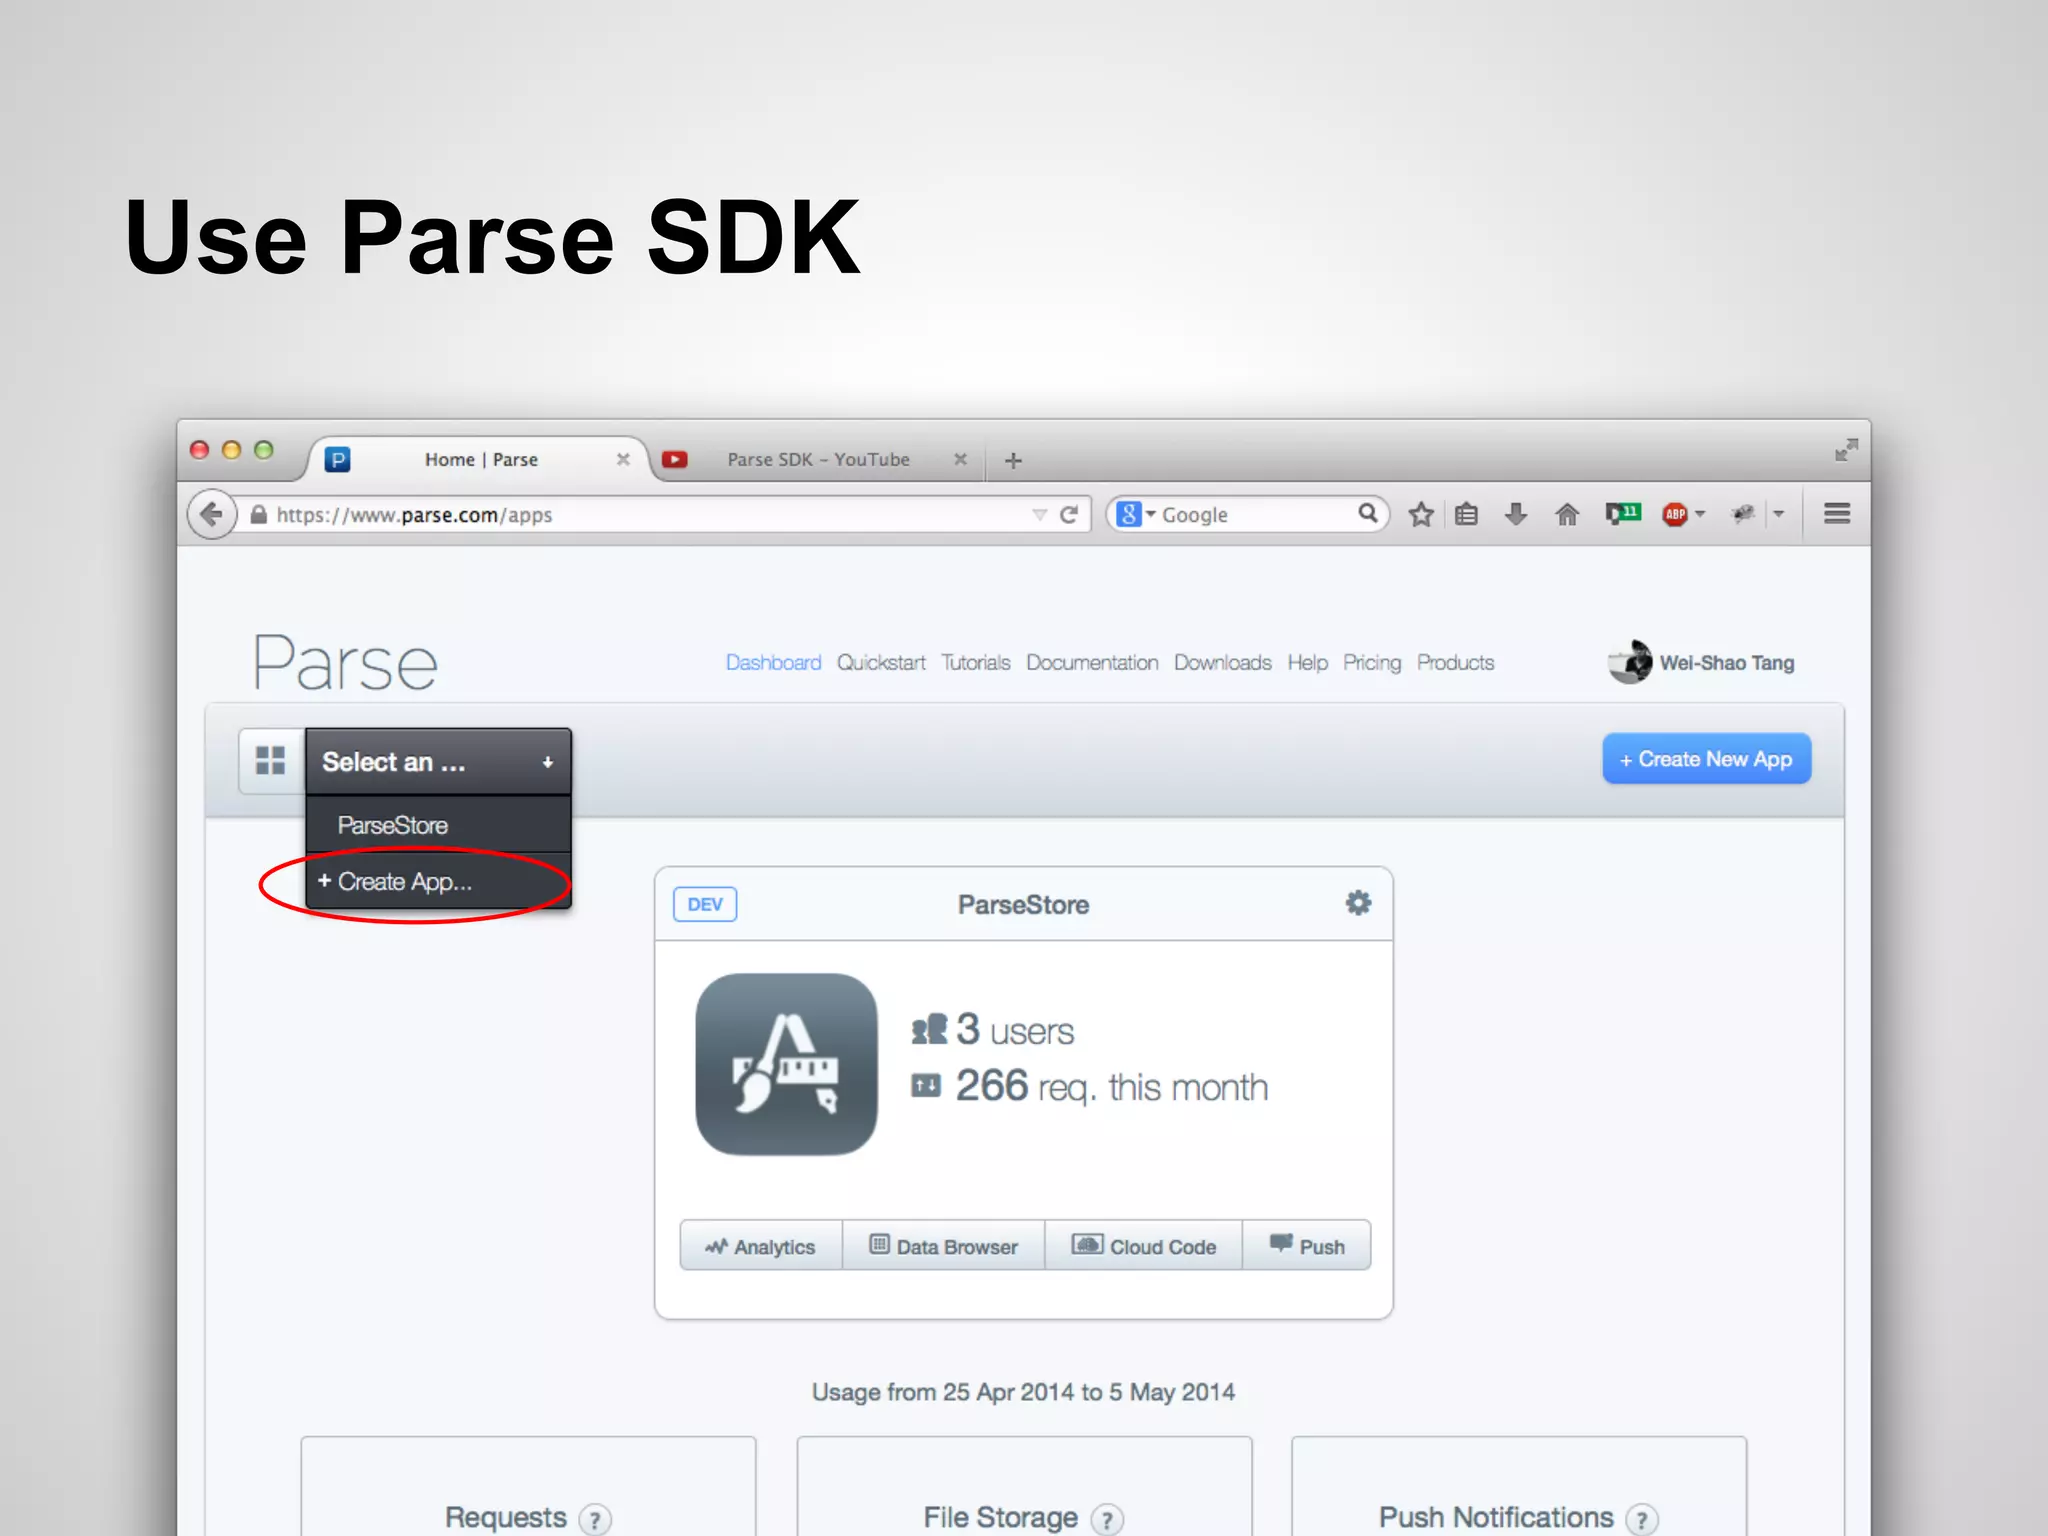
Task: Open the Products nav link
Action: [x=1455, y=663]
